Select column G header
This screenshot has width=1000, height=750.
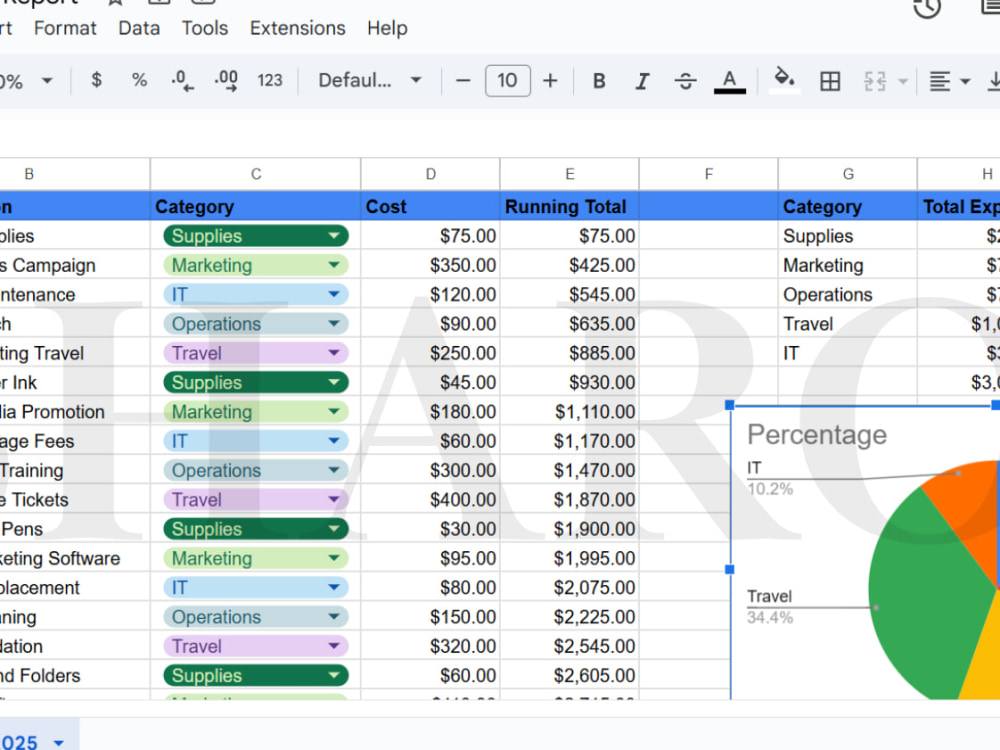coord(848,174)
